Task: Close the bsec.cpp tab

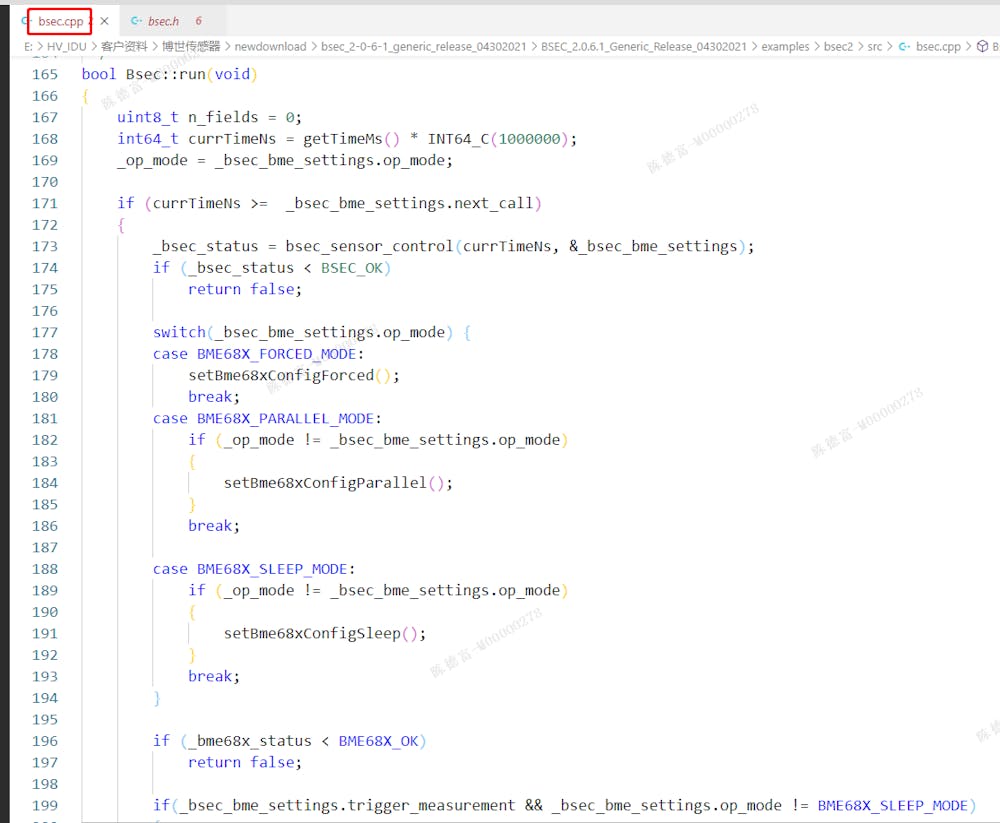Action: (x=104, y=20)
